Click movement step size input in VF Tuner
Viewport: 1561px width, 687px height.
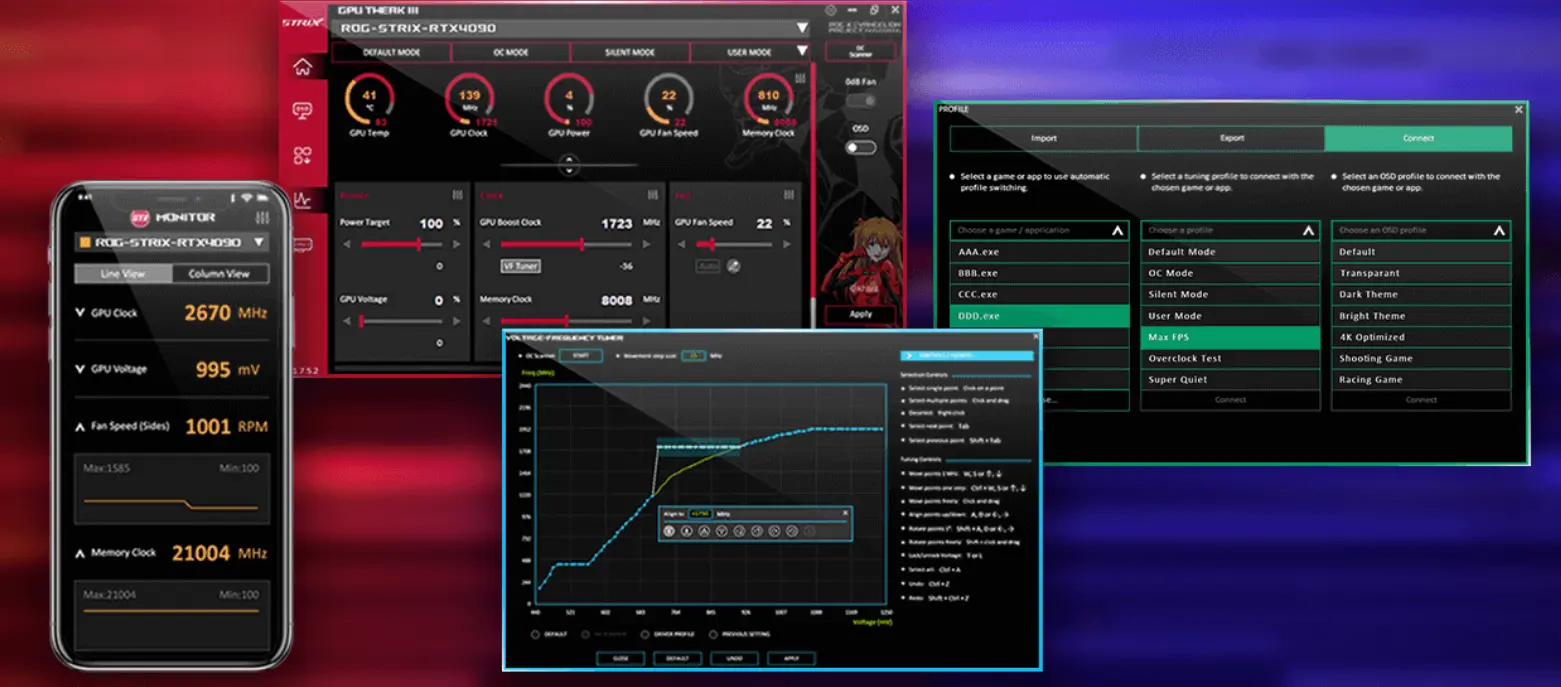click(x=693, y=355)
